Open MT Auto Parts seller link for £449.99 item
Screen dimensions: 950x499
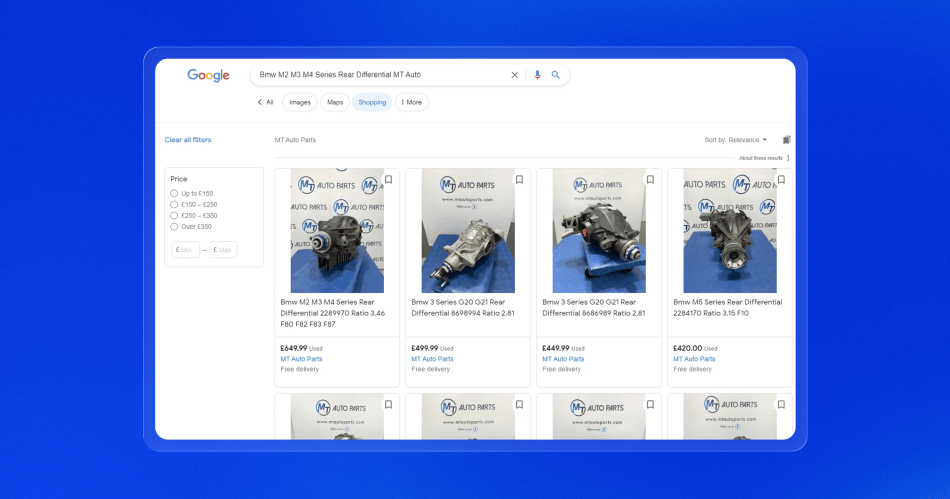[x=563, y=359]
